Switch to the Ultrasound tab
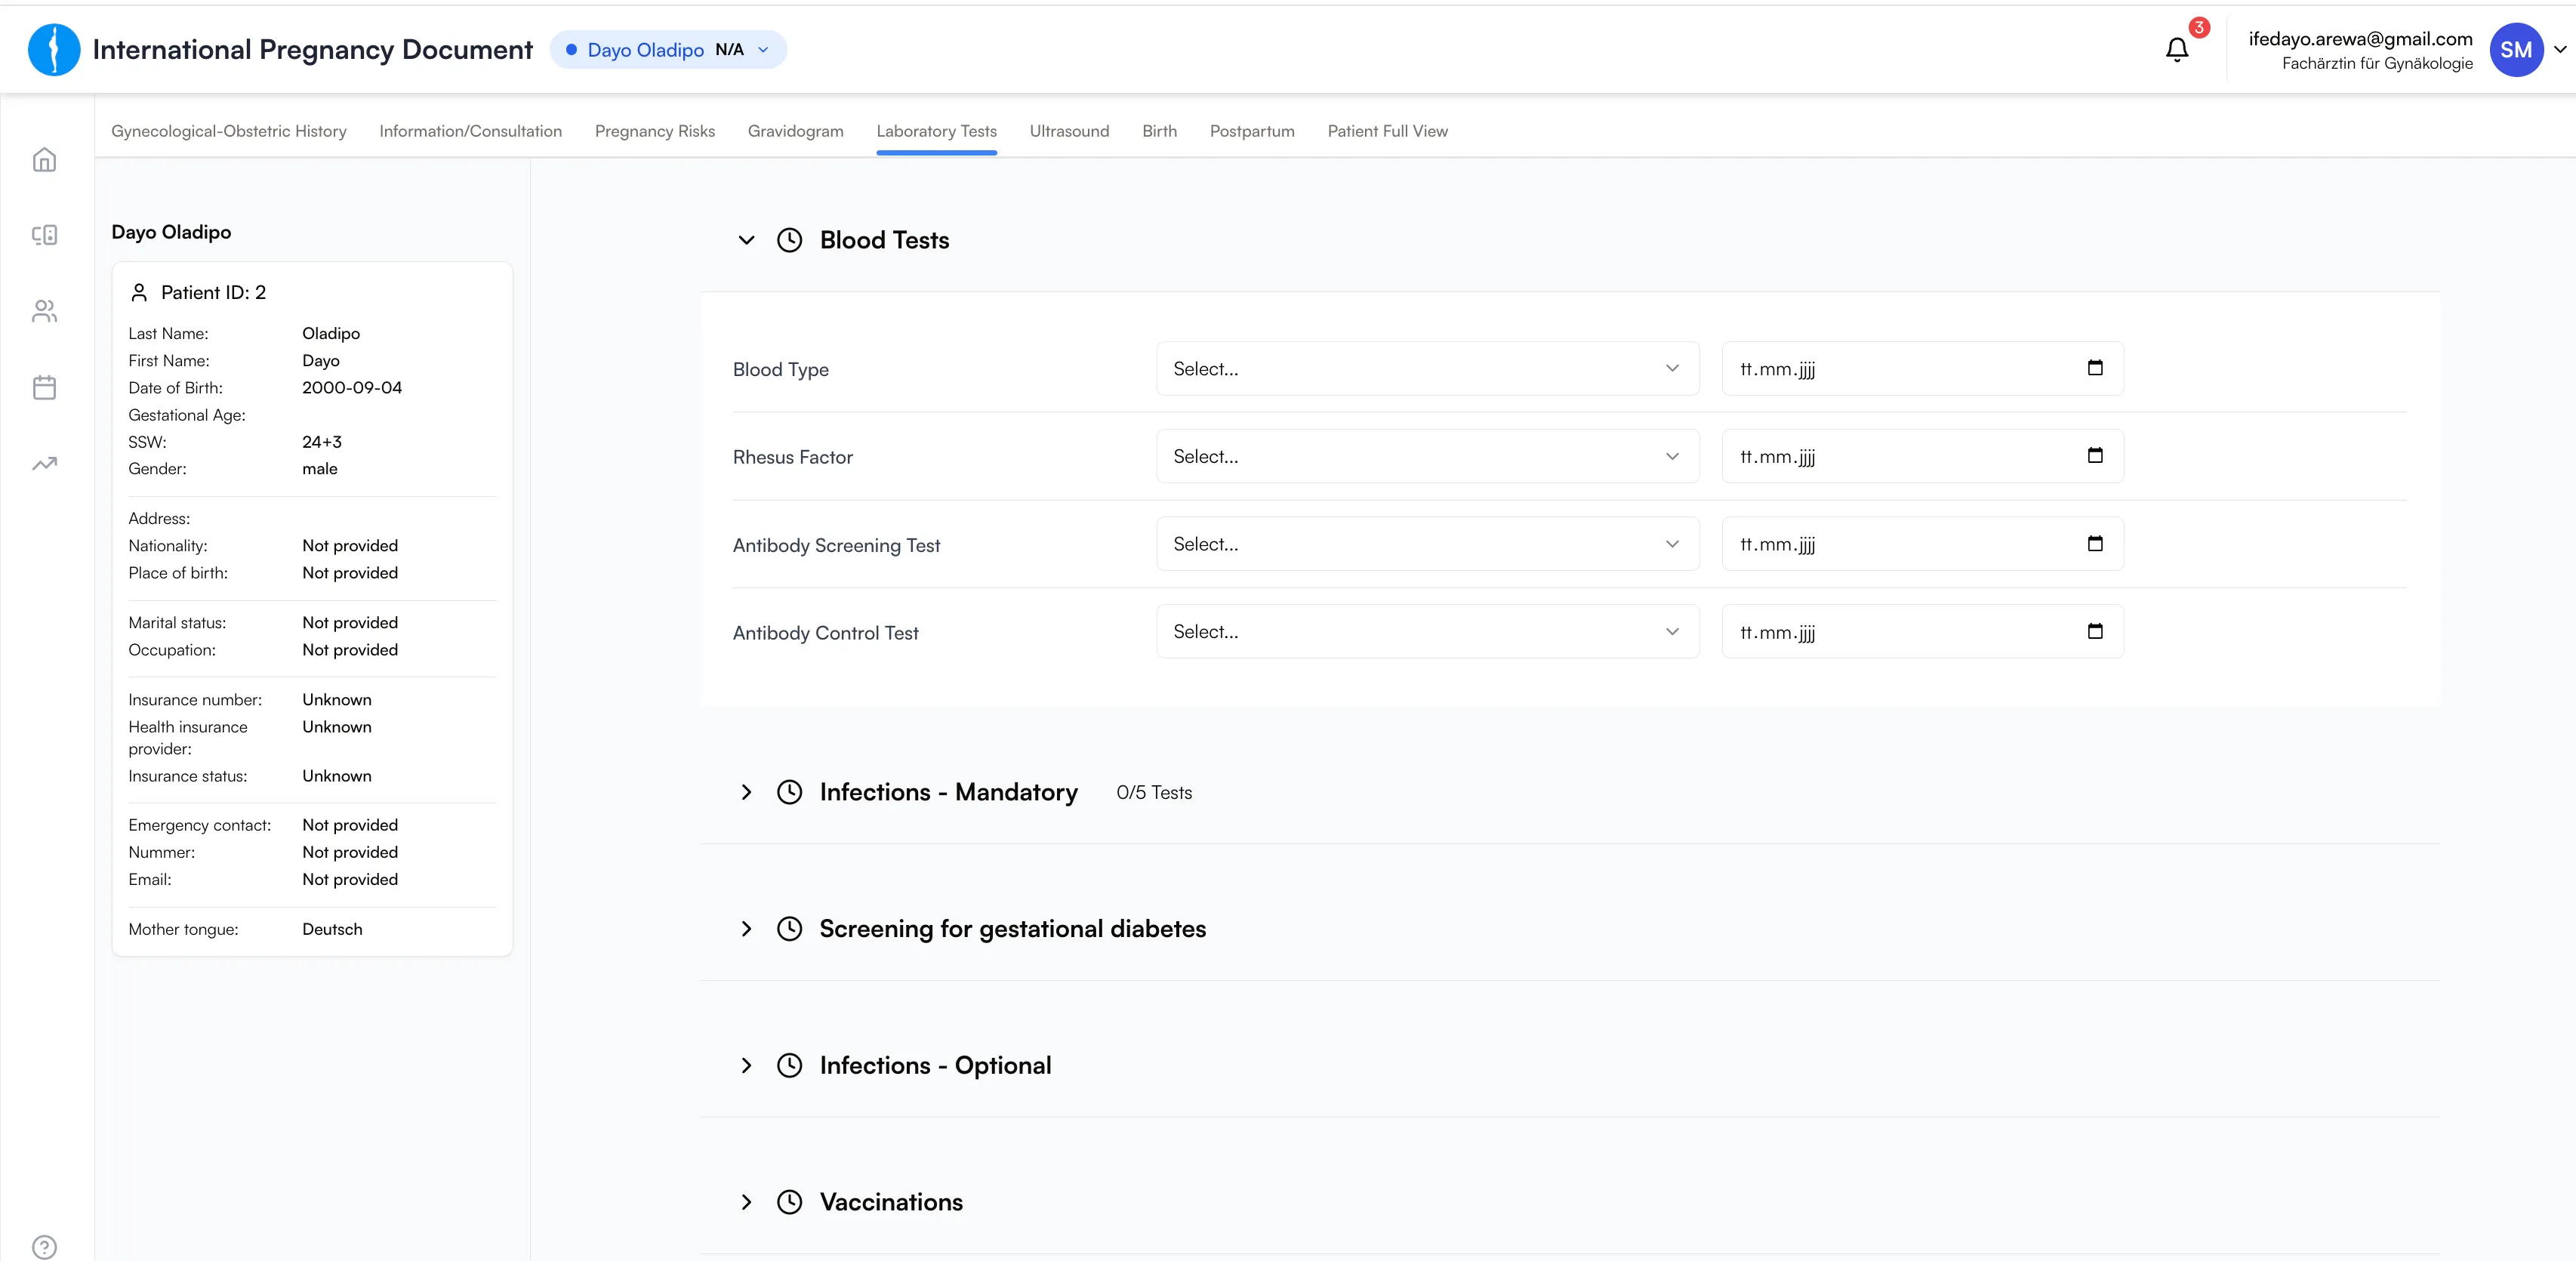Screen dimensions: 2576x1261 click(1069, 131)
